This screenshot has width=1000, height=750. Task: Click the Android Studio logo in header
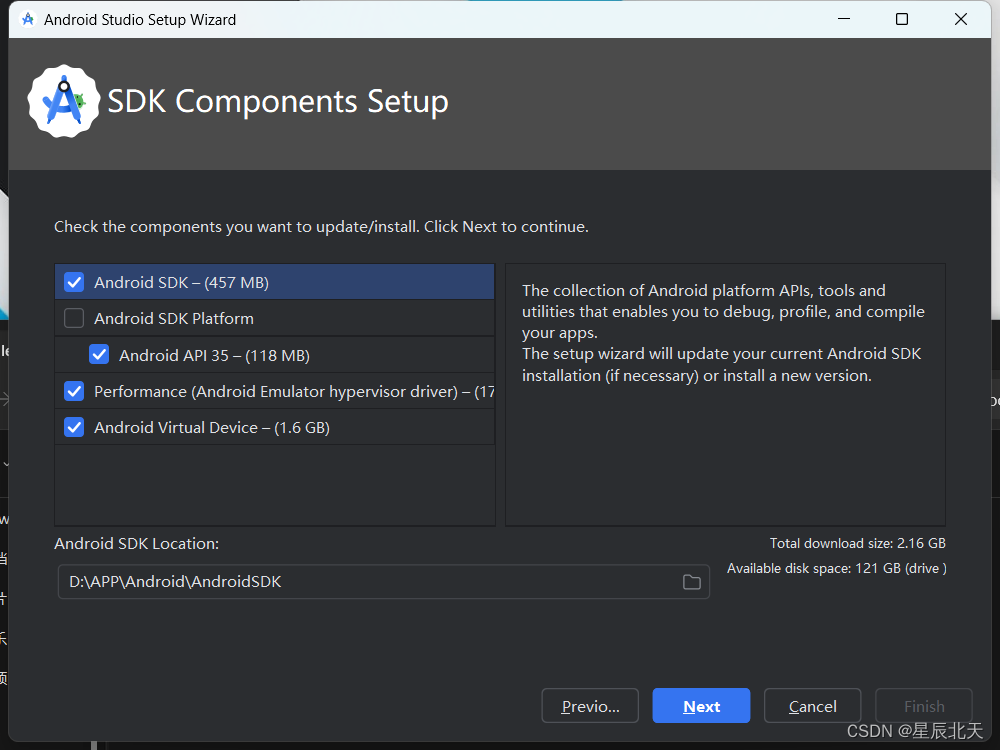[64, 101]
